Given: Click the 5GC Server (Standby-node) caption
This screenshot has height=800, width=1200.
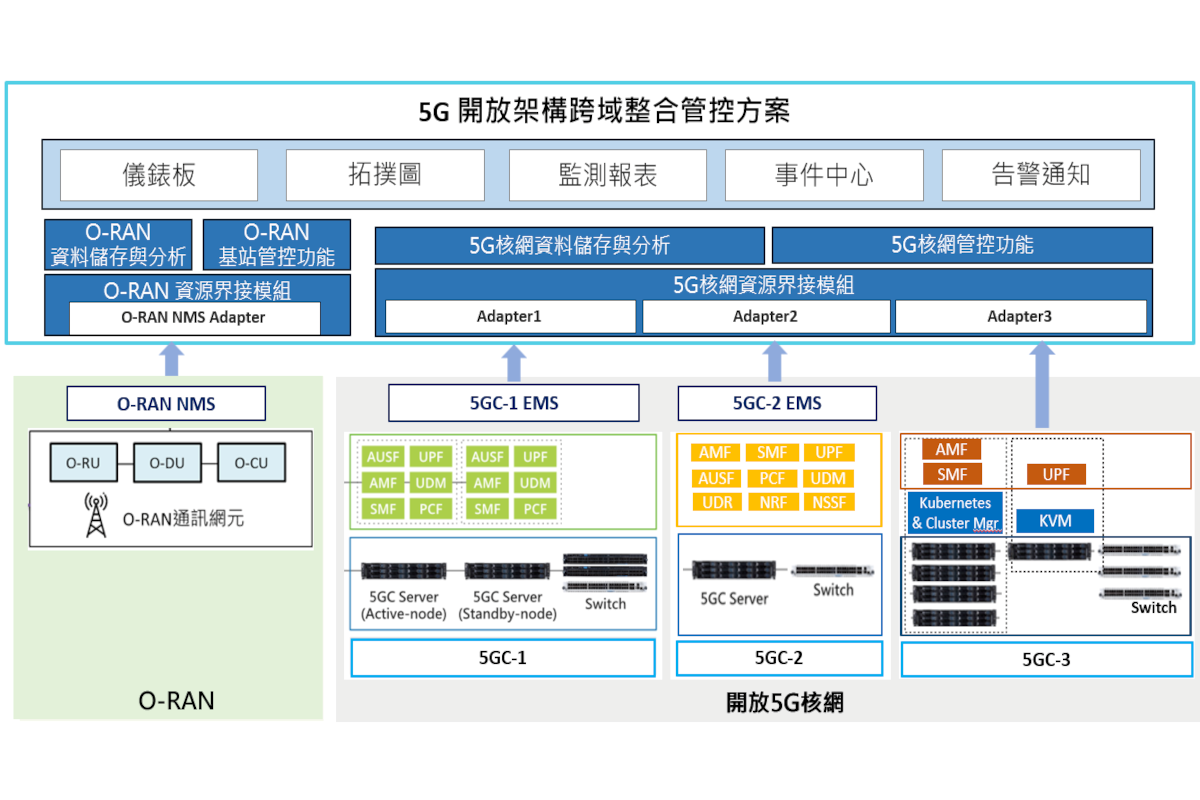Looking at the screenshot, I should (508, 605).
